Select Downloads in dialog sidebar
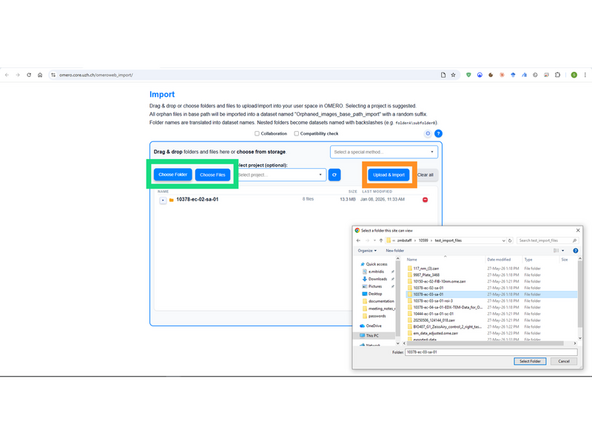This screenshot has height=444, width=592. 378,279
